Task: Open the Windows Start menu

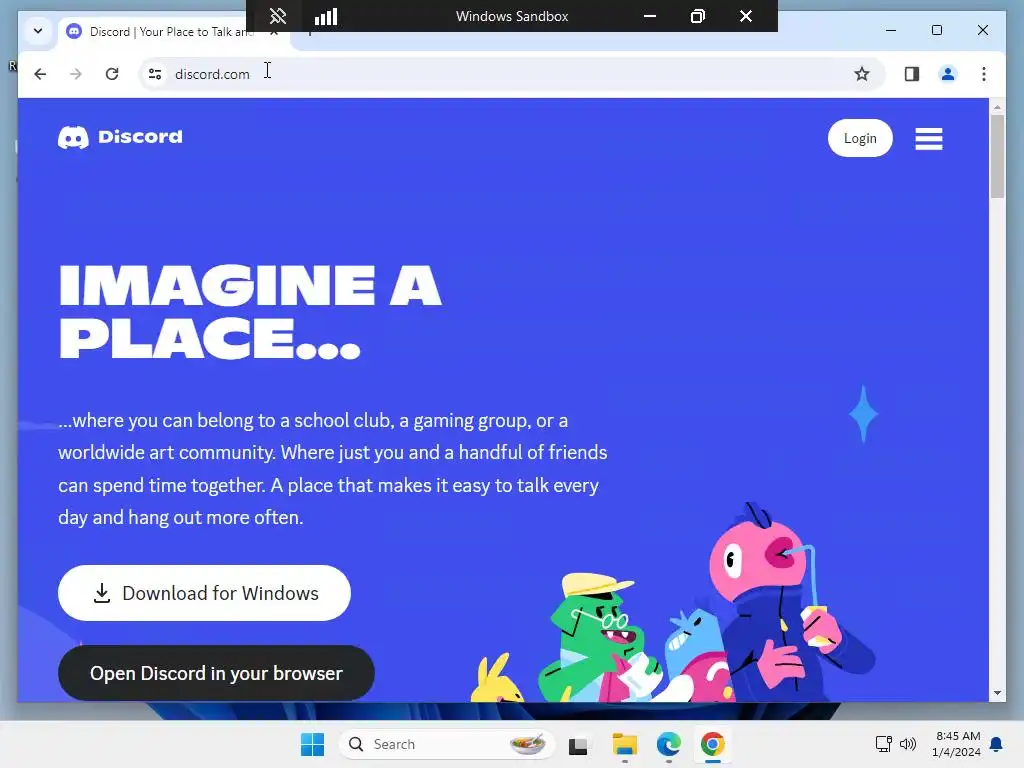Action: click(x=312, y=744)
